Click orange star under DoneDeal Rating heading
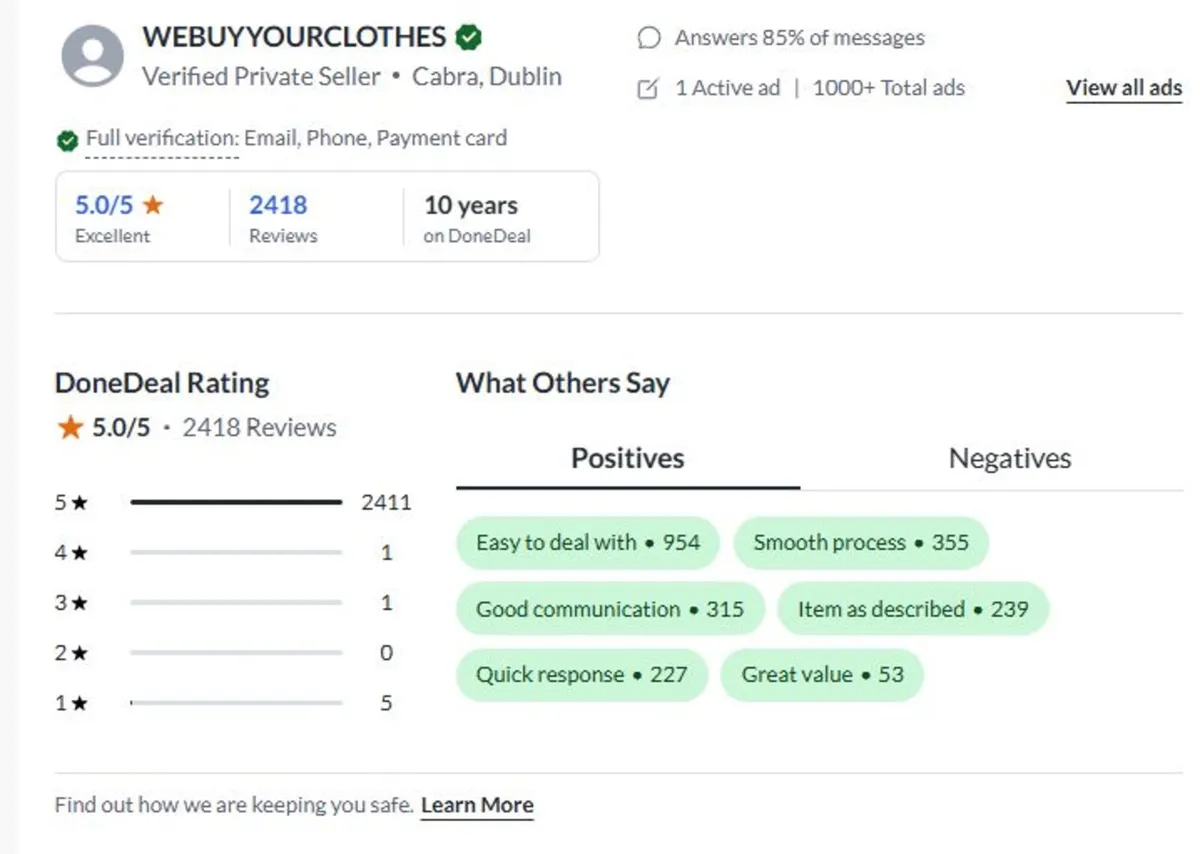Screen dimensions: 1200x854 69,428
